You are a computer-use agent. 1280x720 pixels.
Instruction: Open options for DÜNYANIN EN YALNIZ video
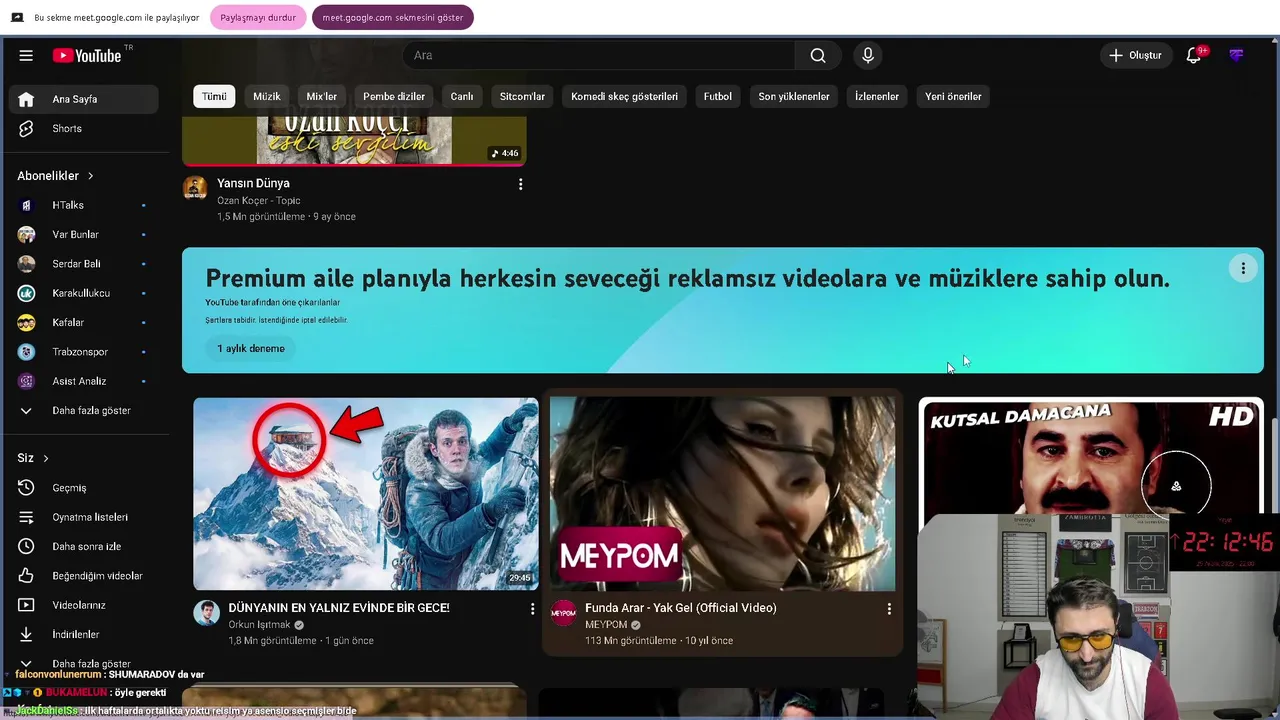[x=532, y=609]
